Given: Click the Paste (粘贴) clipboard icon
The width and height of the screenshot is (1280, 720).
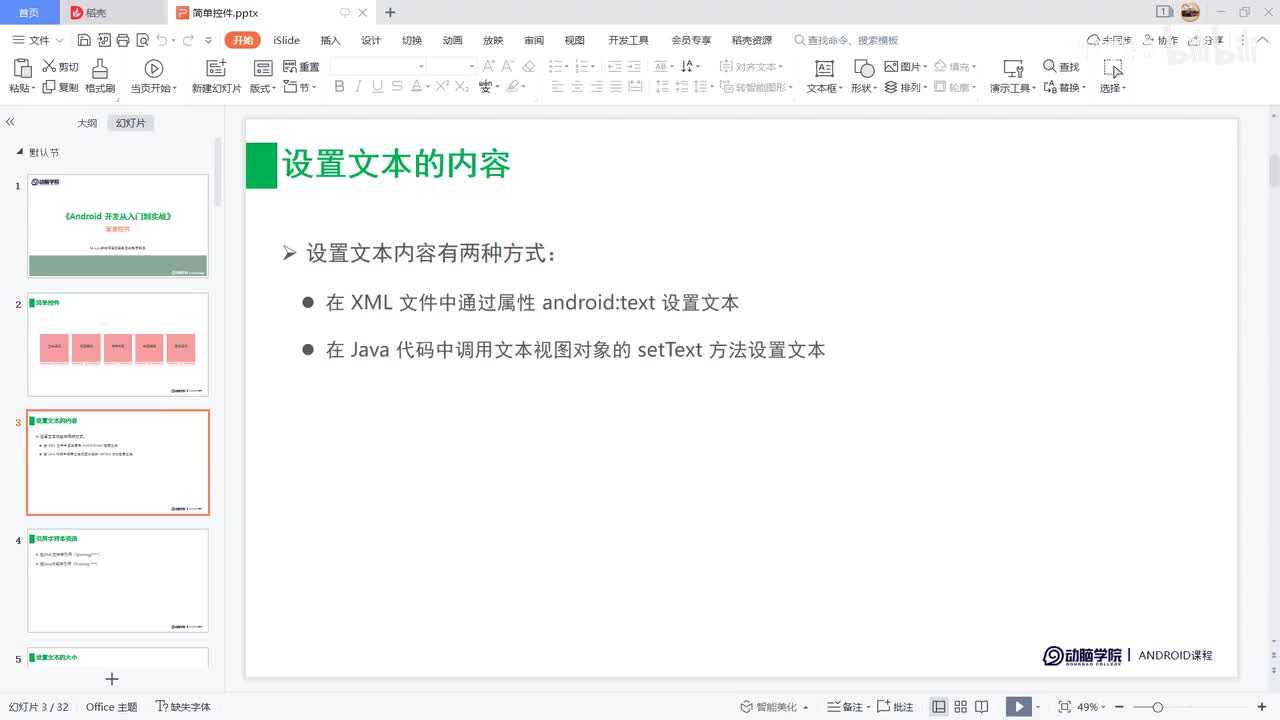Looking at the screenshot, I should (22, 68).
